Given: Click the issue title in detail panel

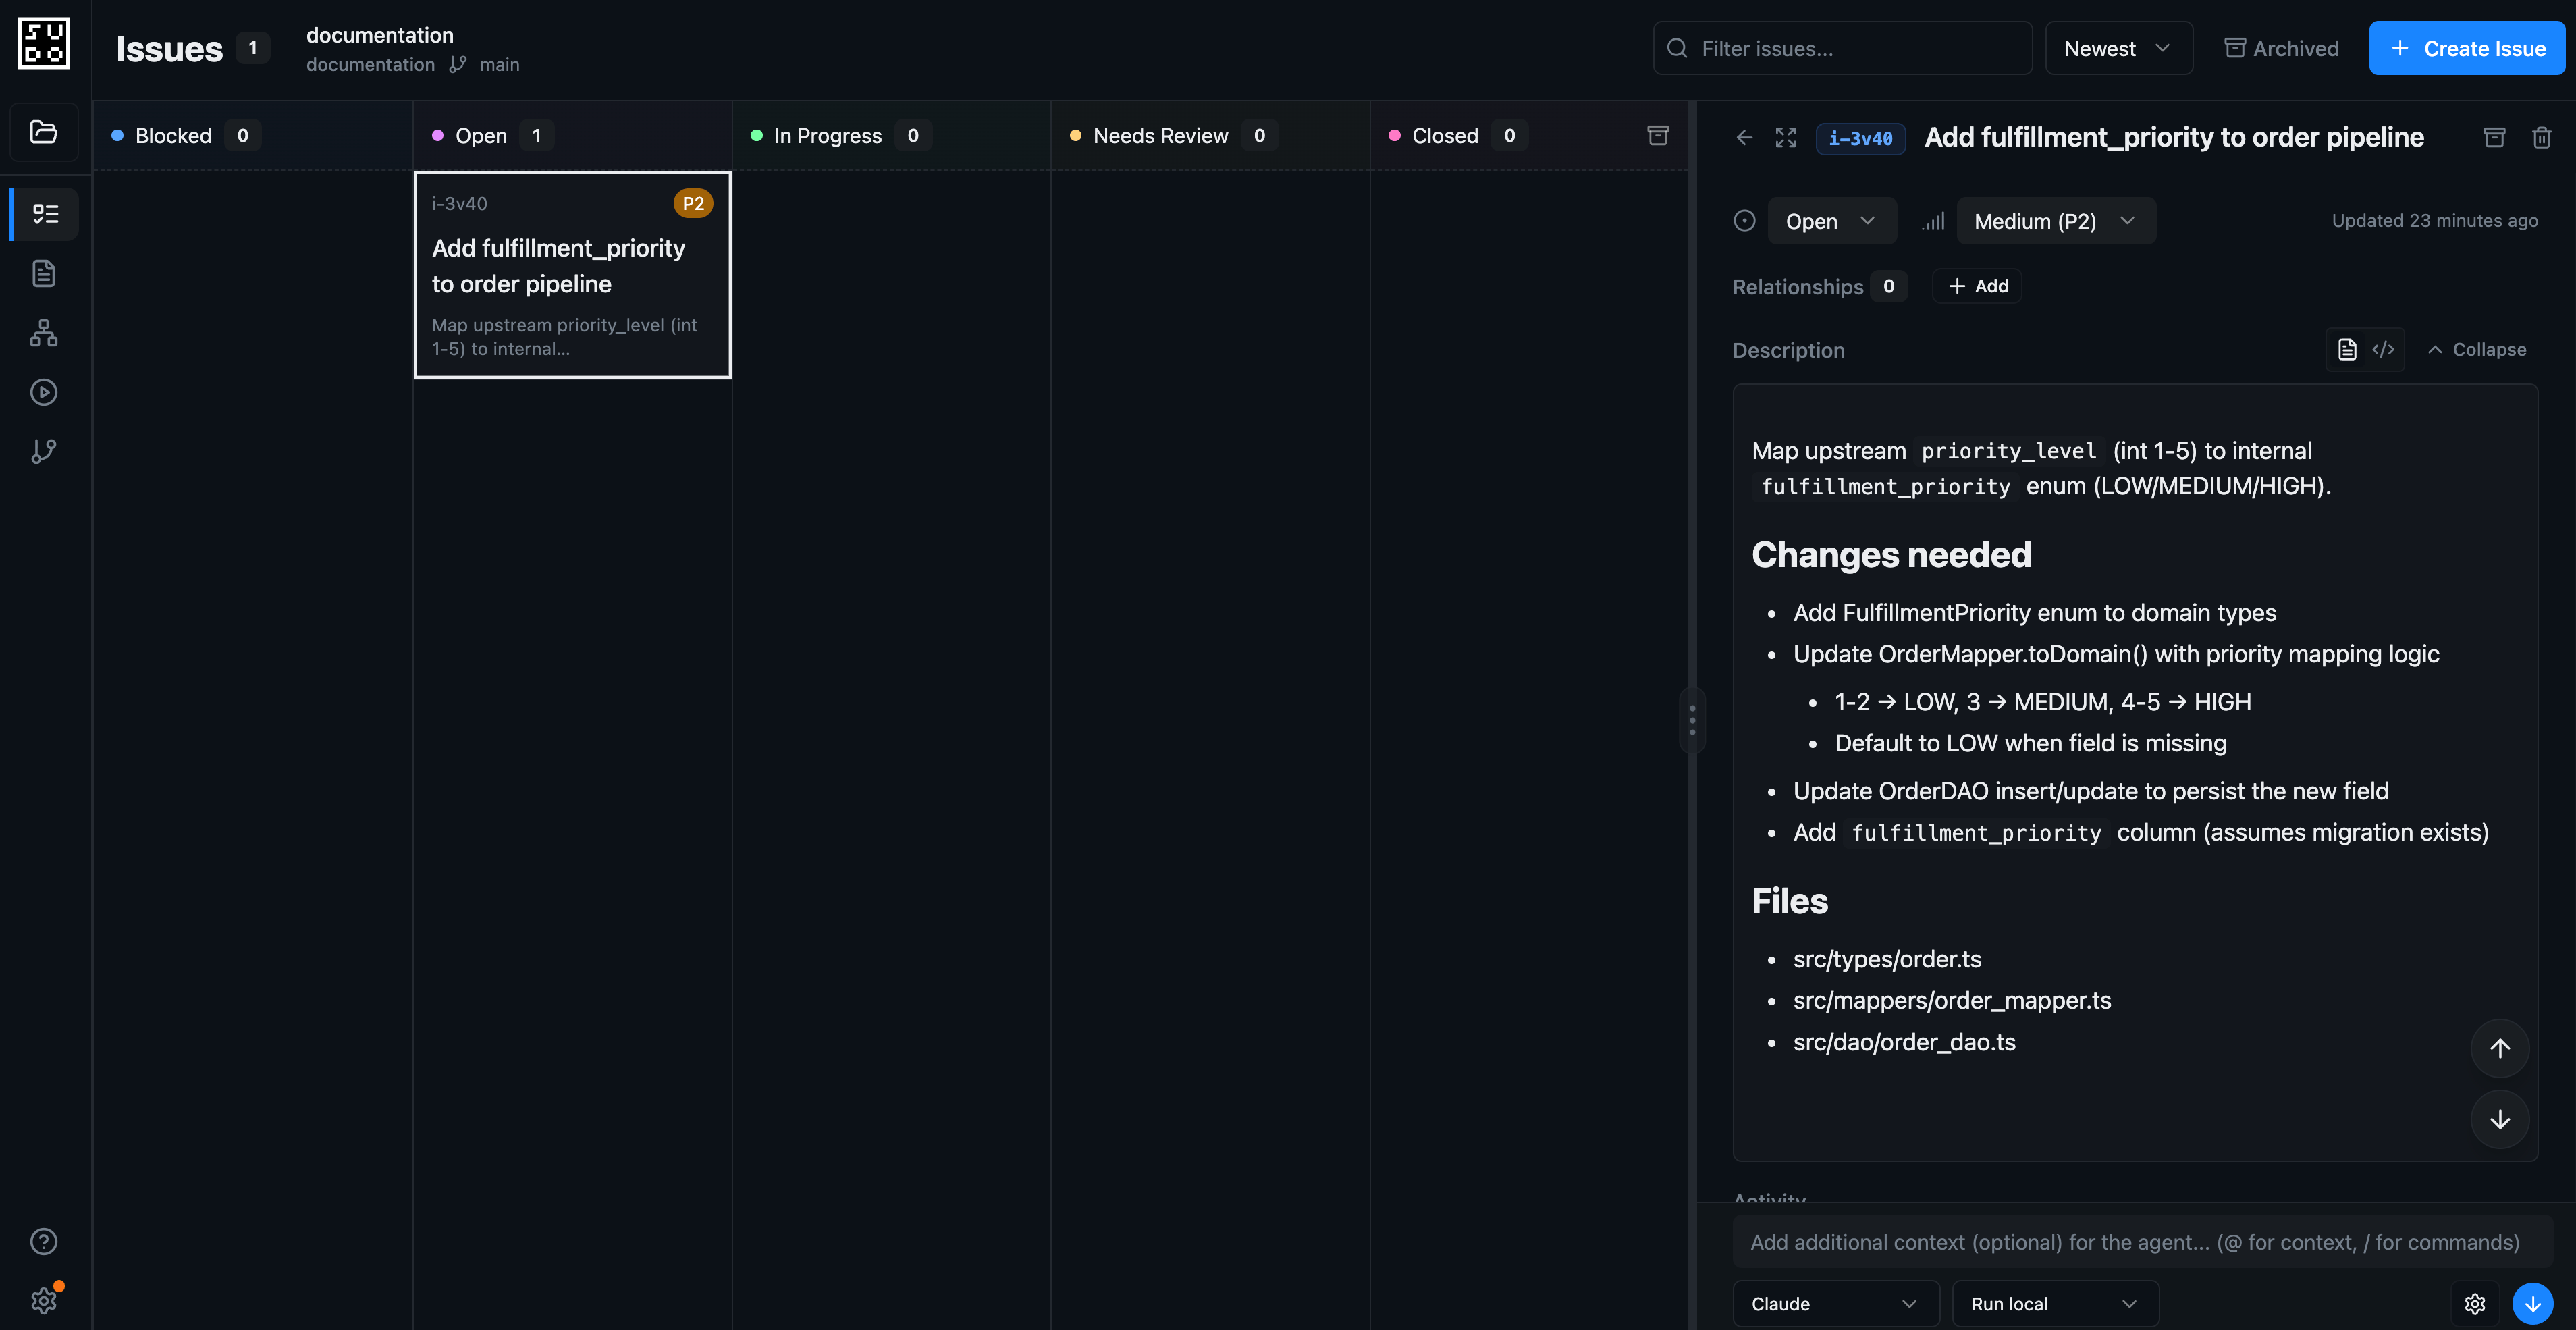Looking at the screenshot, I should pos(2174,137).
